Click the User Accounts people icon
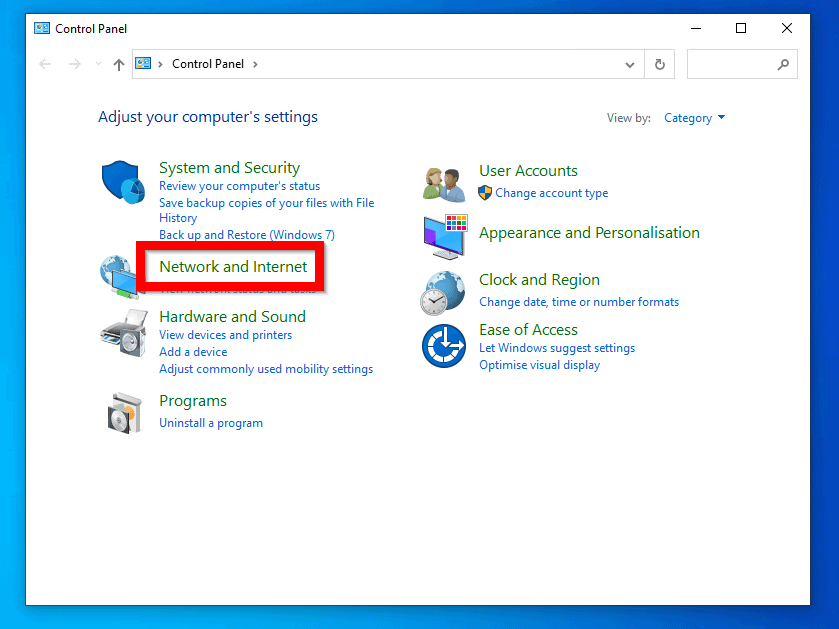The width and height of the screenshot is (839, 629). click(444, 183)
